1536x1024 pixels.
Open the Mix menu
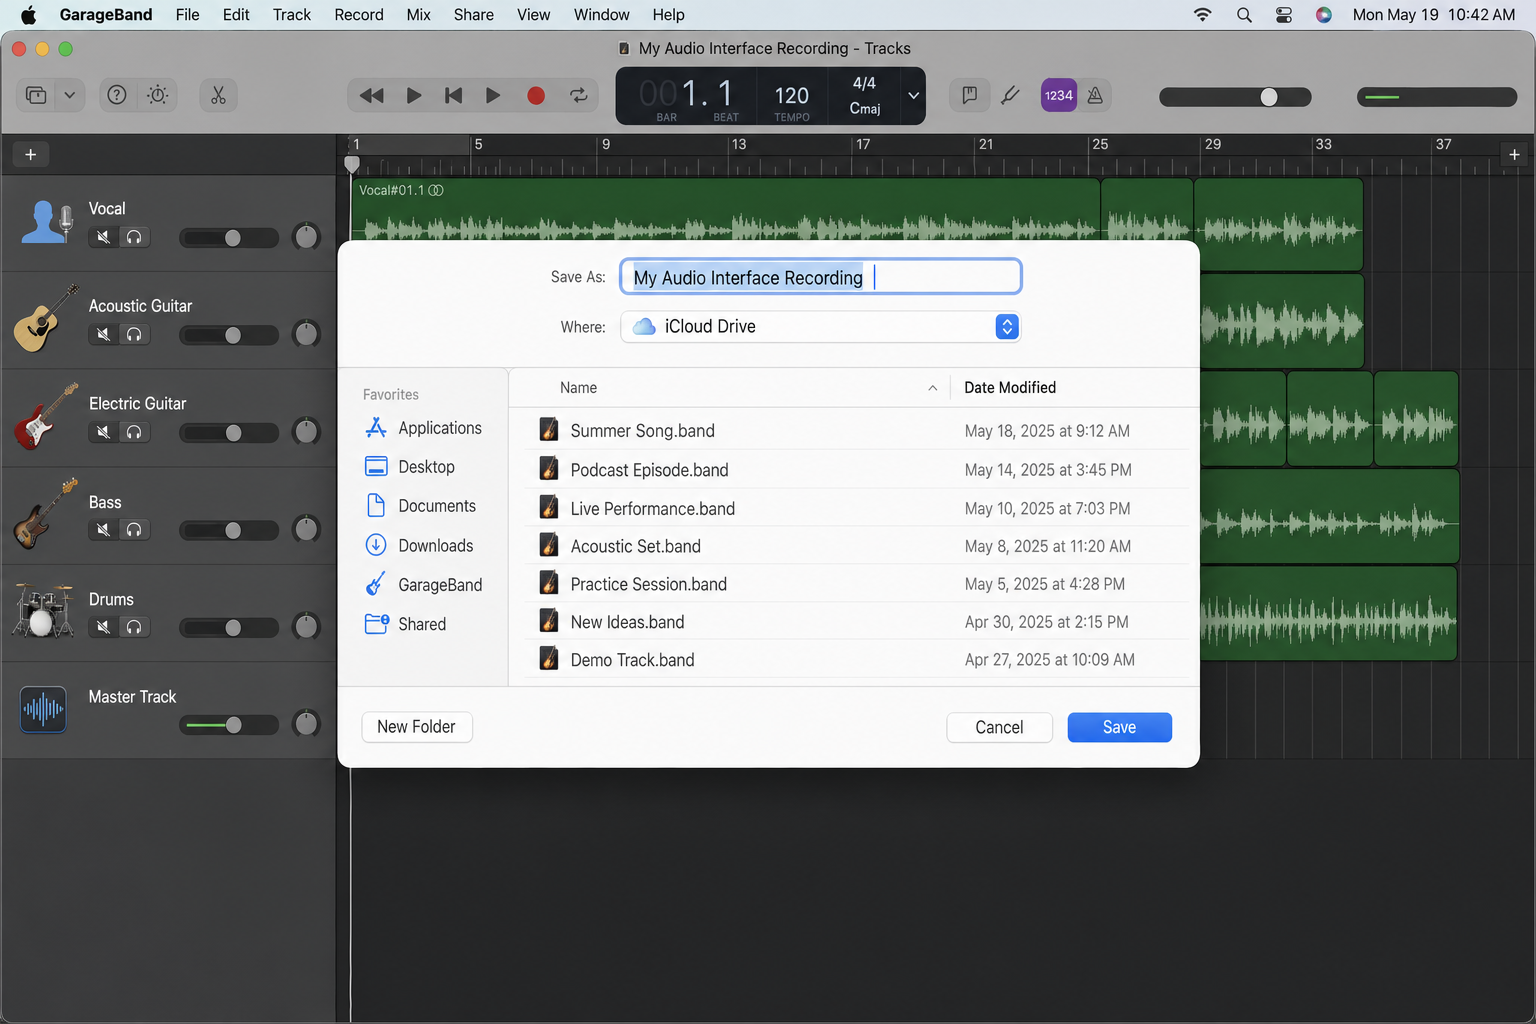[418, 15]
